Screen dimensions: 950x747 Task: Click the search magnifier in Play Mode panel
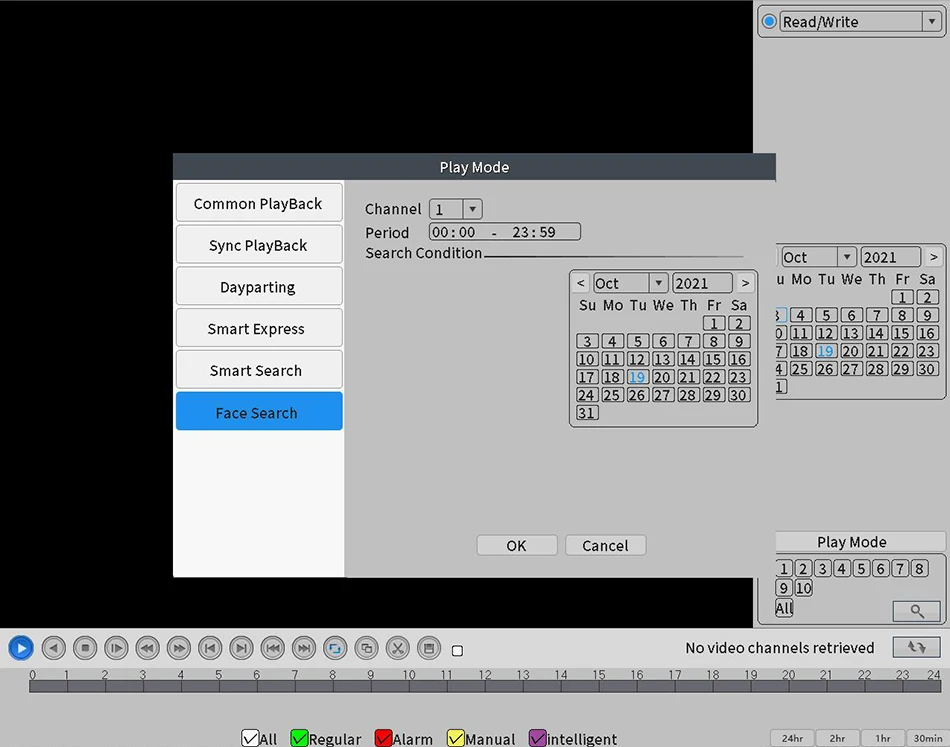[x=916, y=610]
